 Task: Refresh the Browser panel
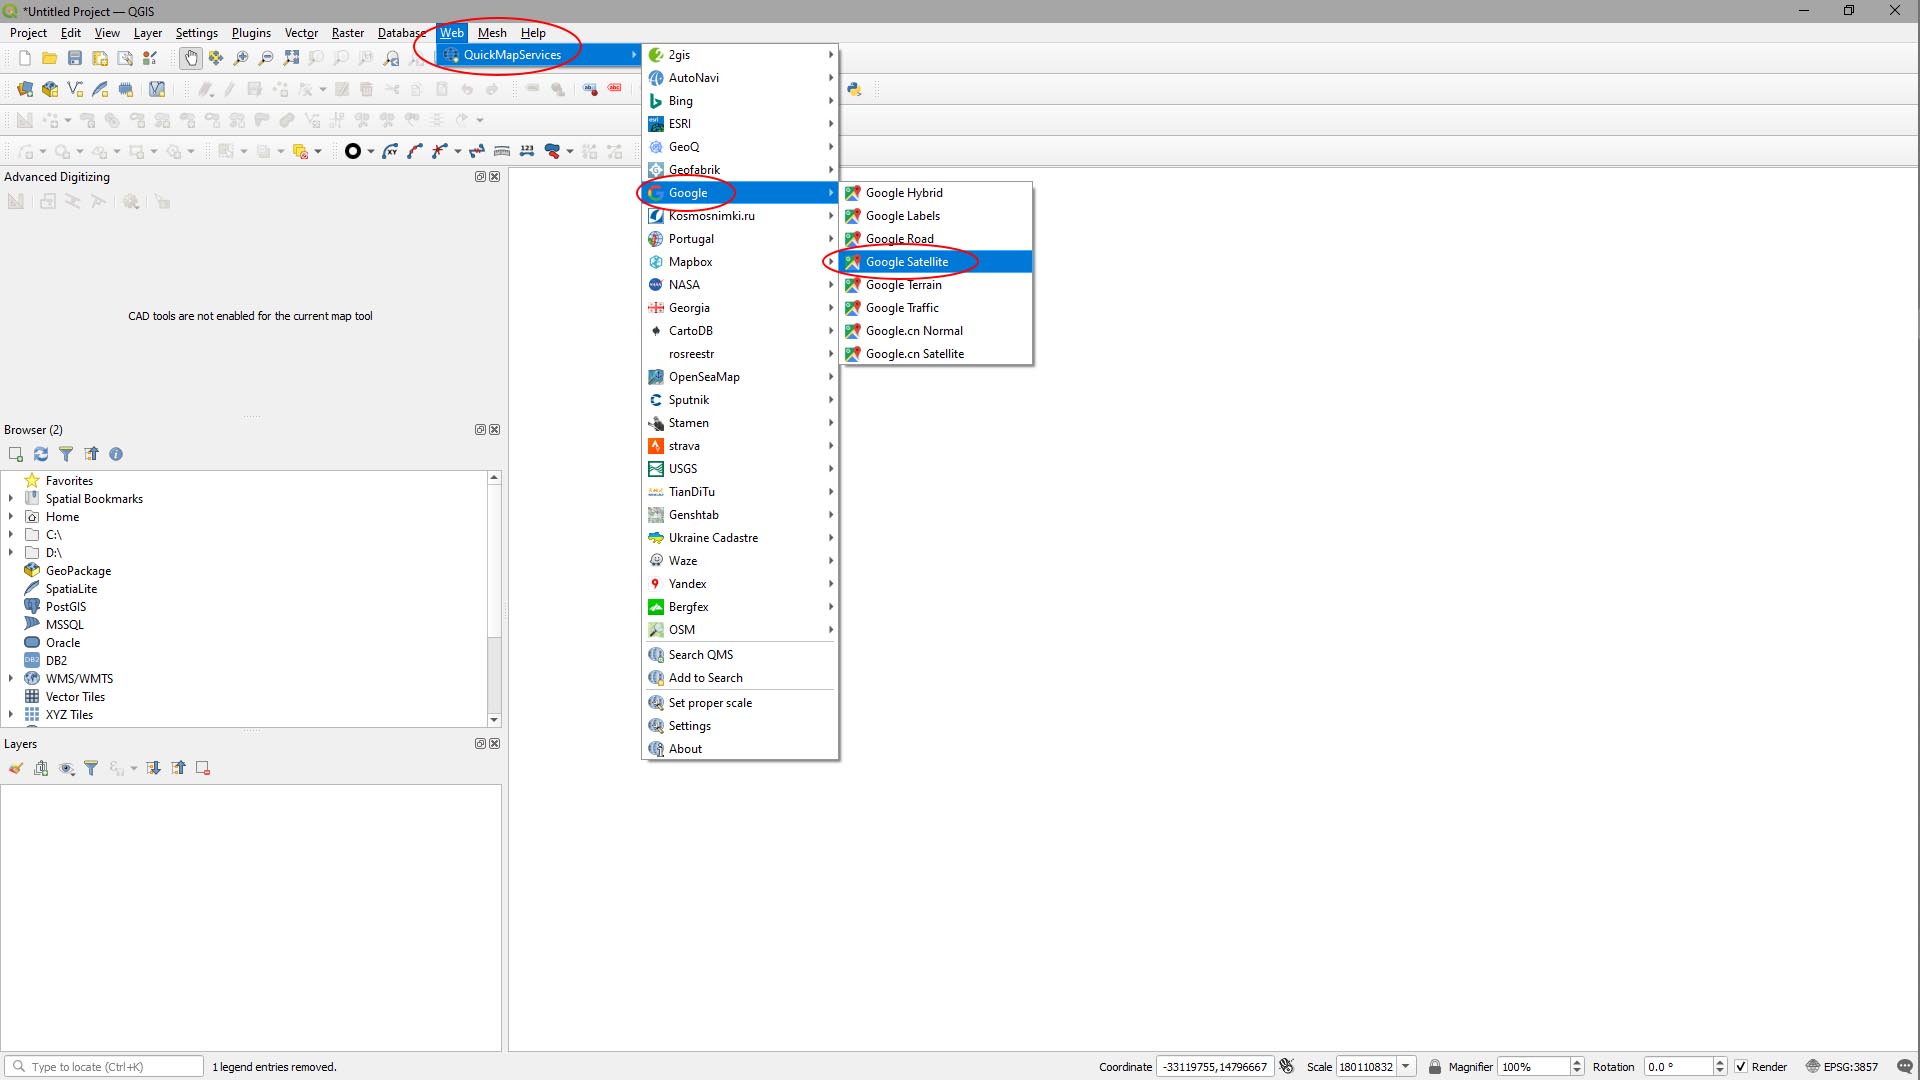41,454
